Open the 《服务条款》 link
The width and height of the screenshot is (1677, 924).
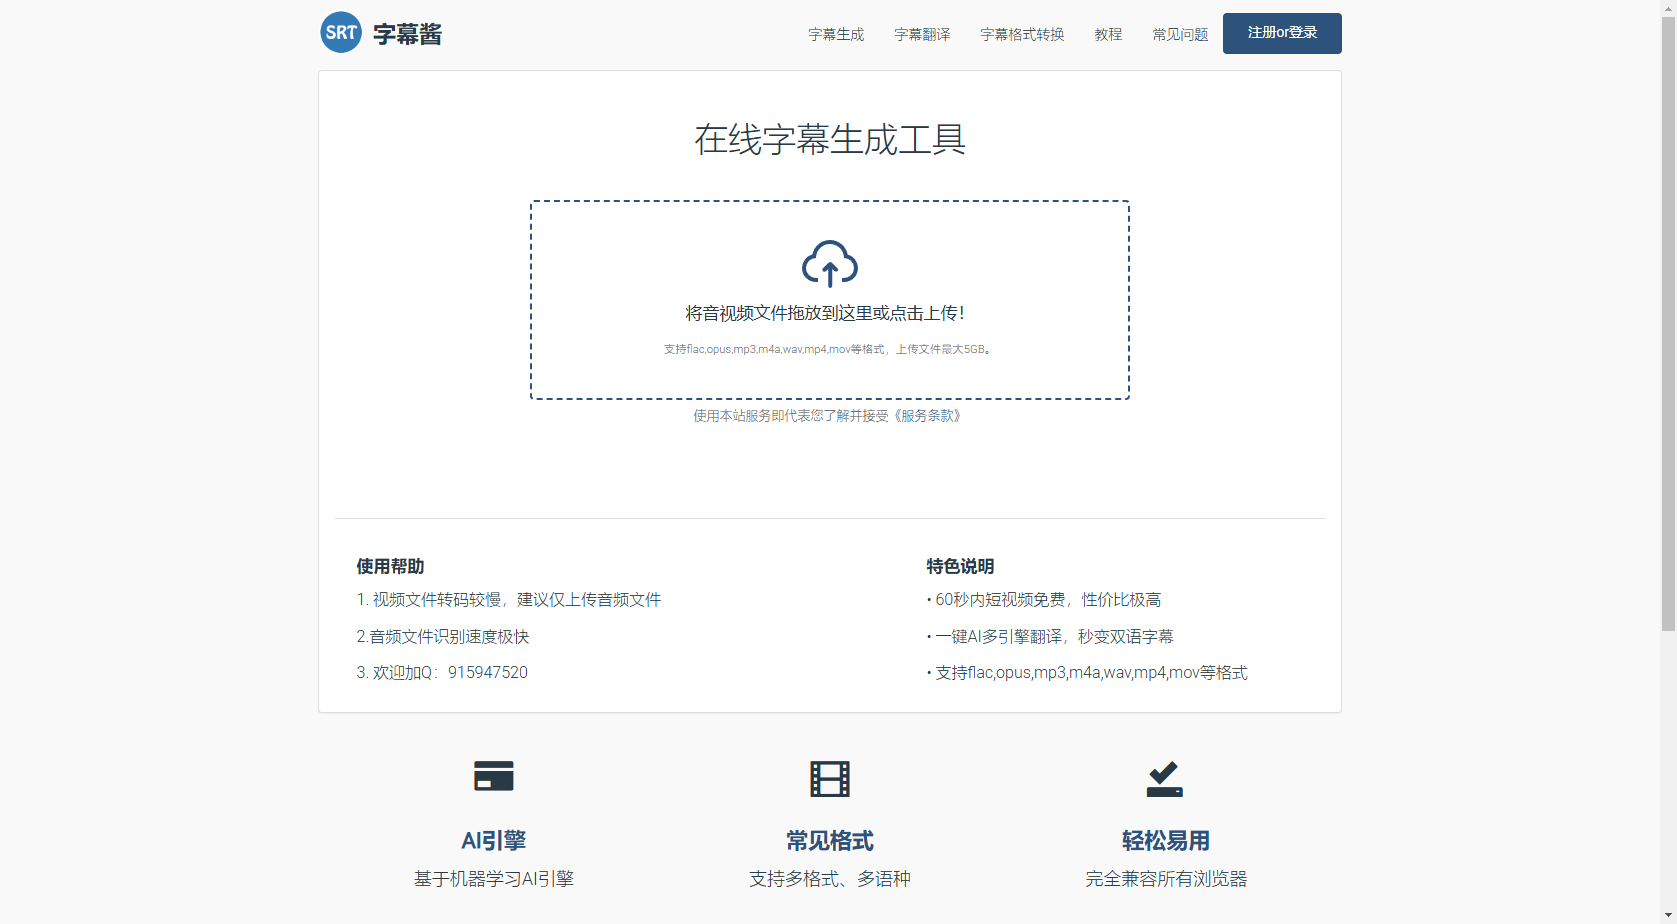tap(928, 416)
